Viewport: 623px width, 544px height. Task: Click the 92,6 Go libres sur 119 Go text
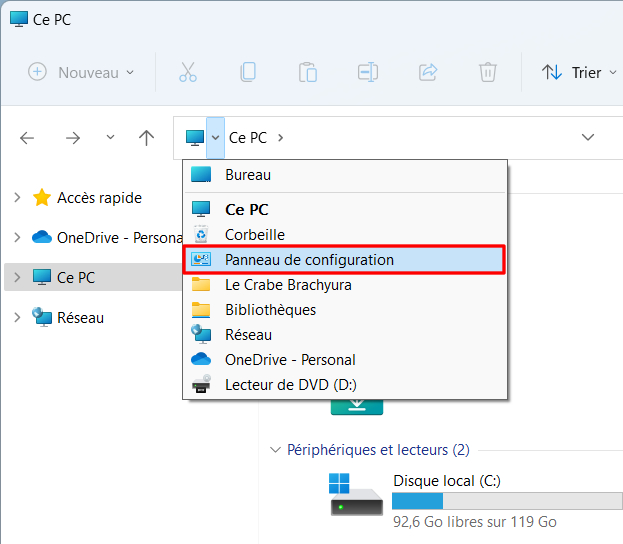point(475,522)
